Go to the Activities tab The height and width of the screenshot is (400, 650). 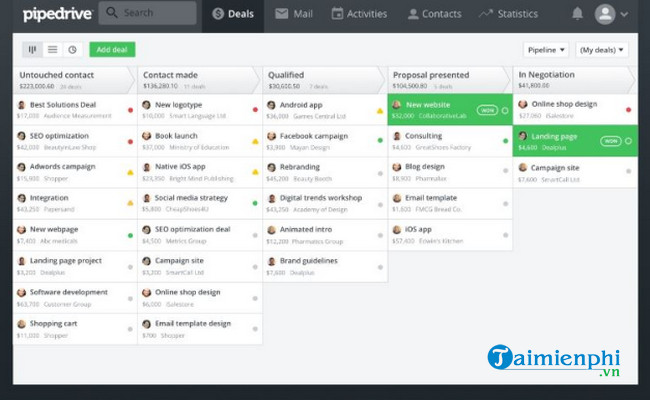[359, 14]
